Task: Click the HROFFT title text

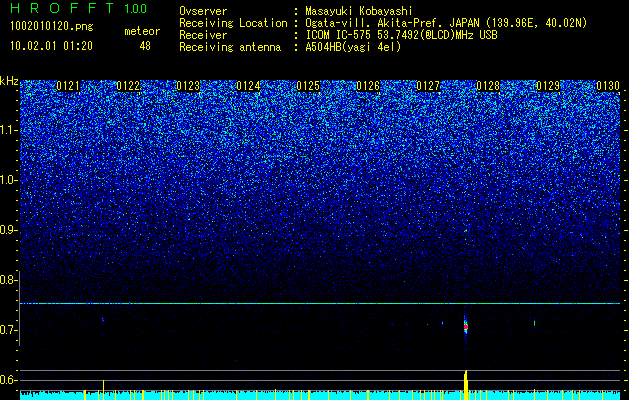Action: click(x=62, y=8)
